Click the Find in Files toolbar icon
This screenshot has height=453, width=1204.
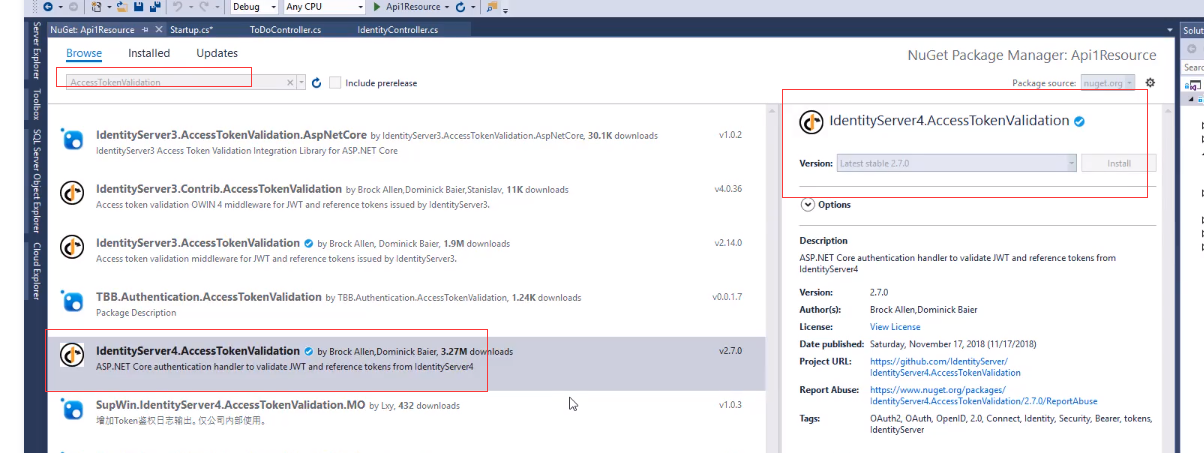point(493,7)
